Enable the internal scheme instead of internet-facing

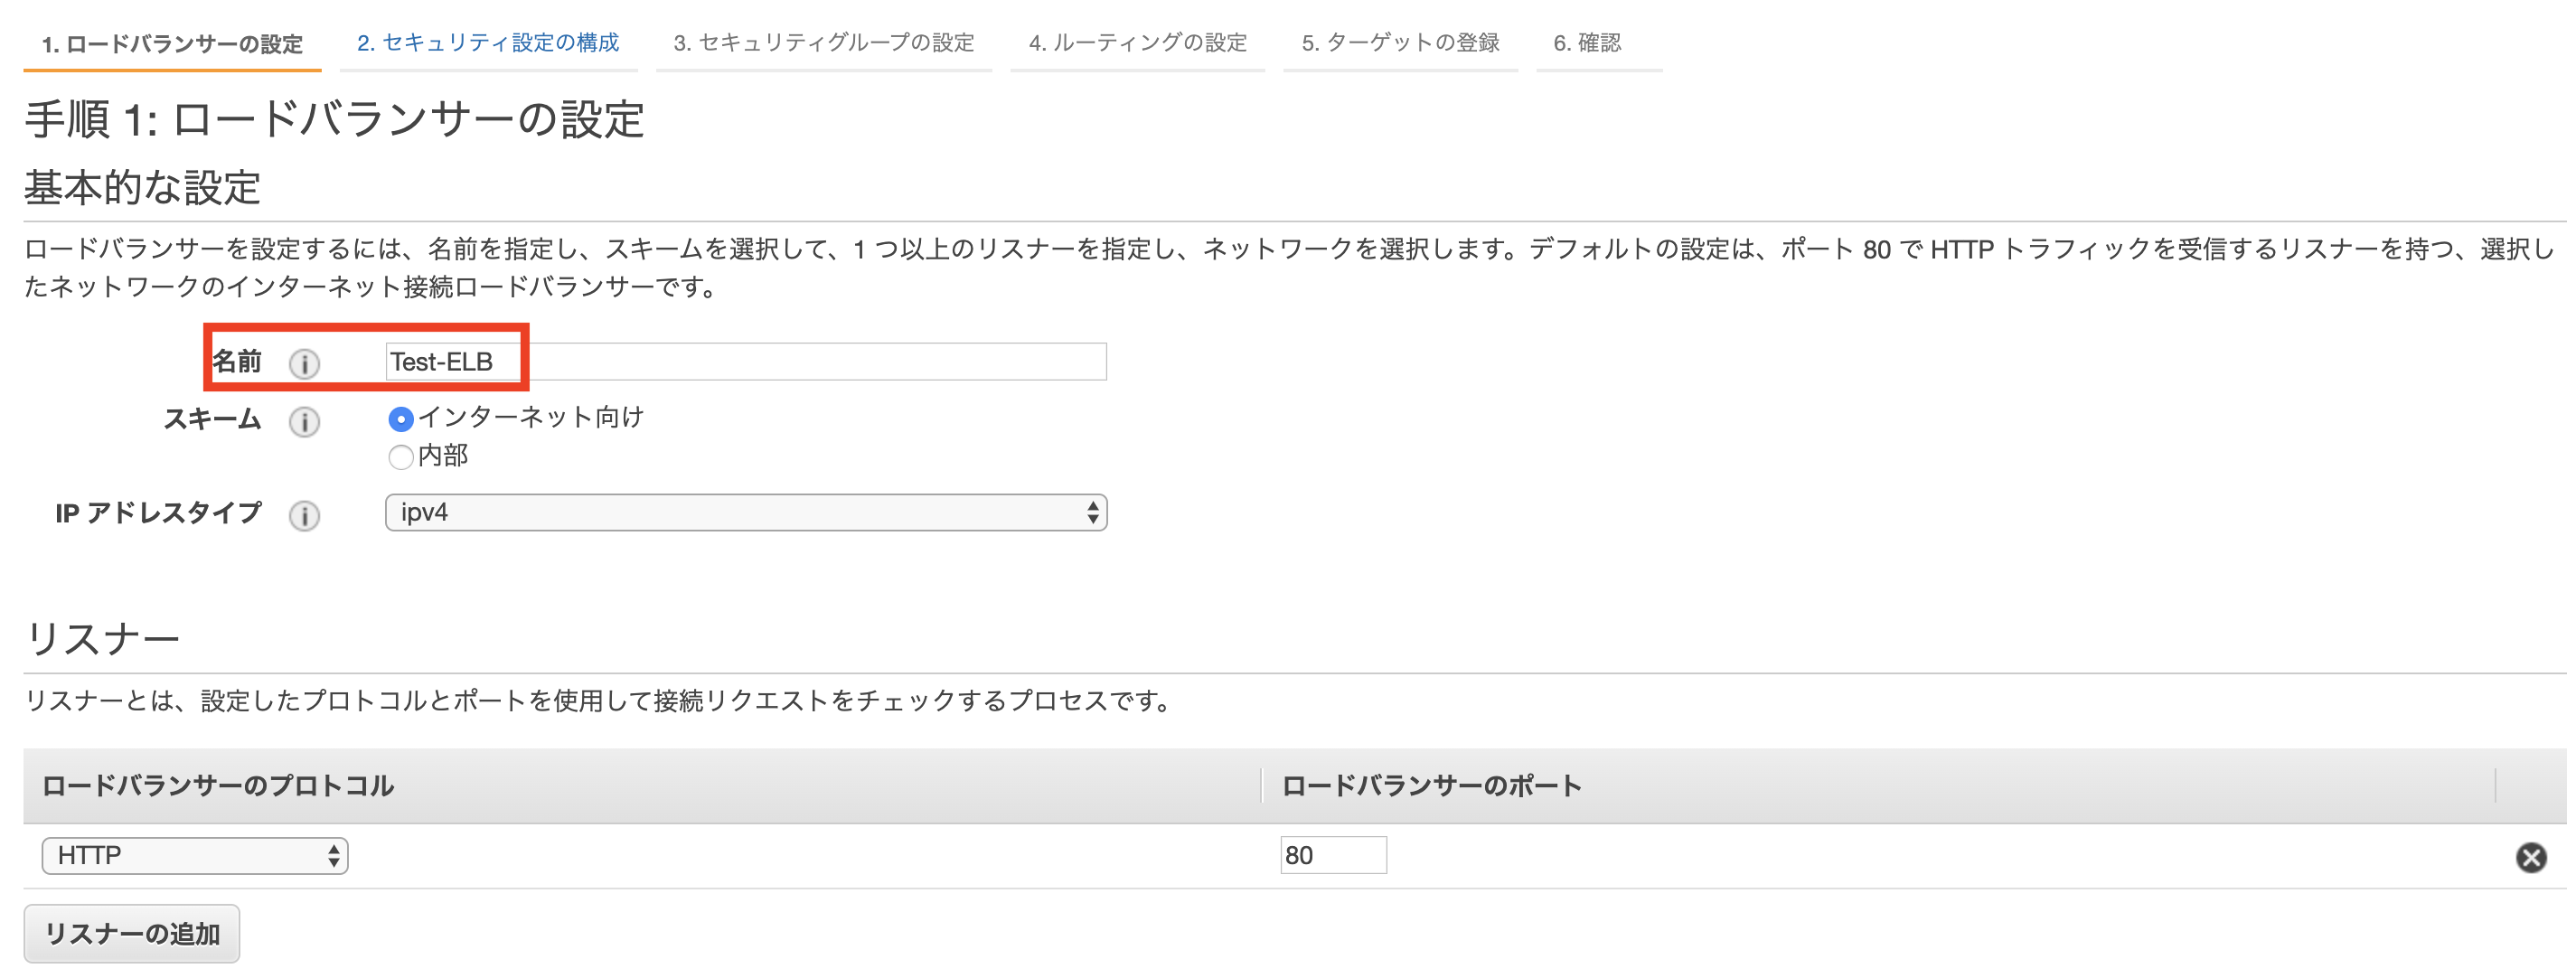pos(401,457)
